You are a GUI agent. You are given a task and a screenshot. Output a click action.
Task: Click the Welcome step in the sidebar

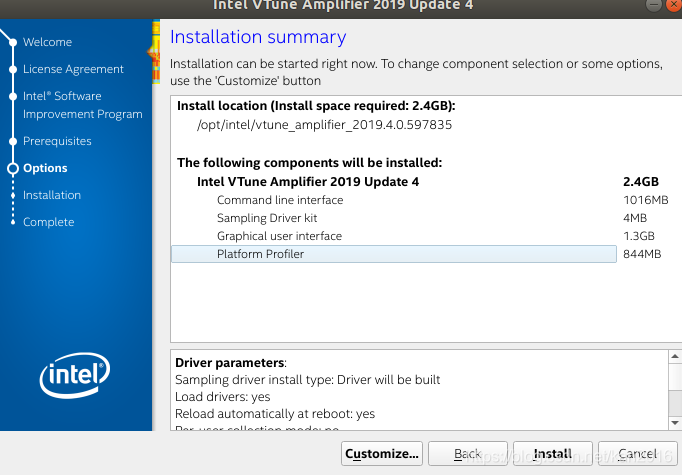[x=47, y=42]
